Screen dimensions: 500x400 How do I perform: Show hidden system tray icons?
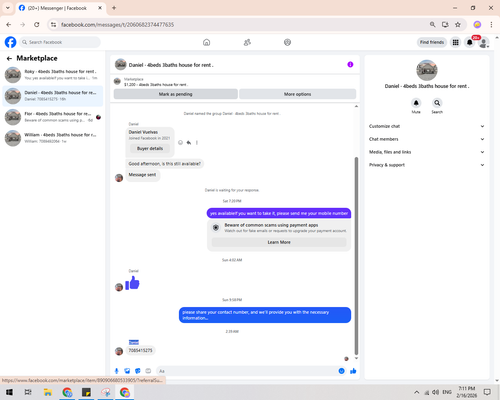(x=416, y=392)
